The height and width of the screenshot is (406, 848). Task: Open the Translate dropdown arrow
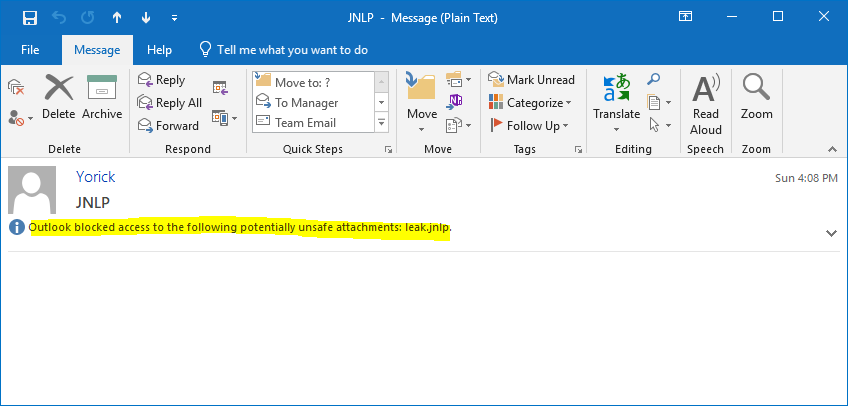click(617, 130)
